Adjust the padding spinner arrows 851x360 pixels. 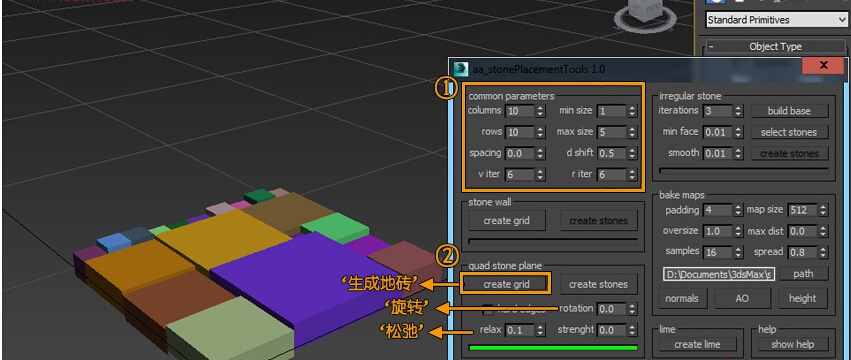[738, 210]
